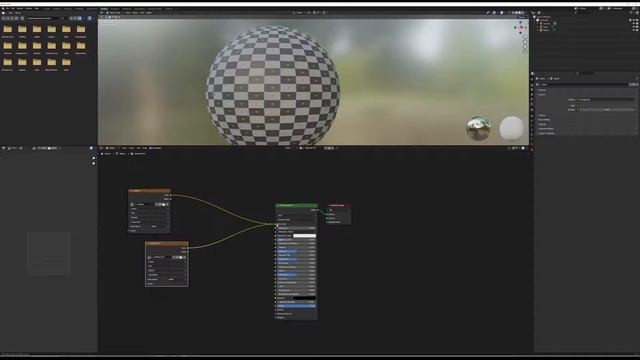
Task: Click the image browse icon in upper Image Texture node
Action: [132, 204]
